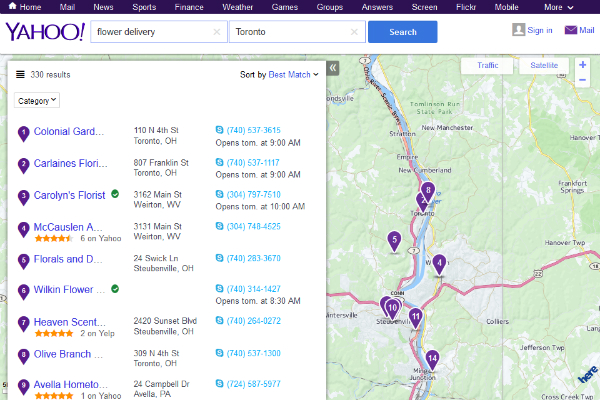Select map pin number 11
This screenshot has height=400, width=600.
[416, 318]
